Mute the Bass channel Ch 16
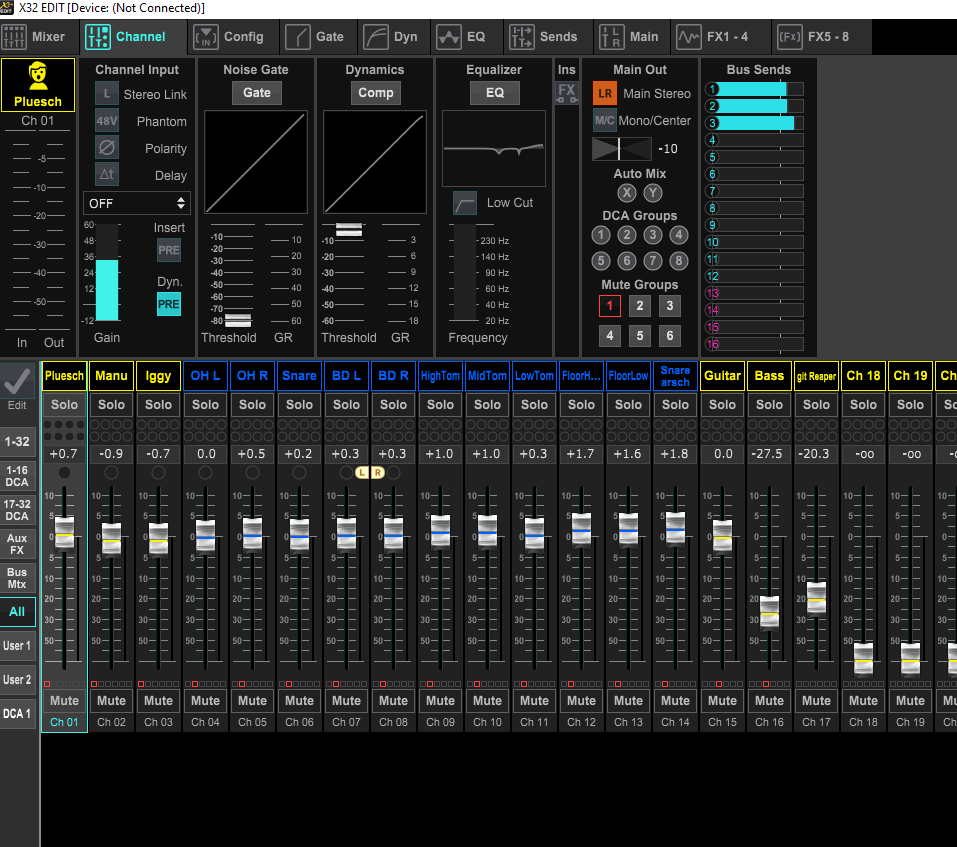 [769, 701]
